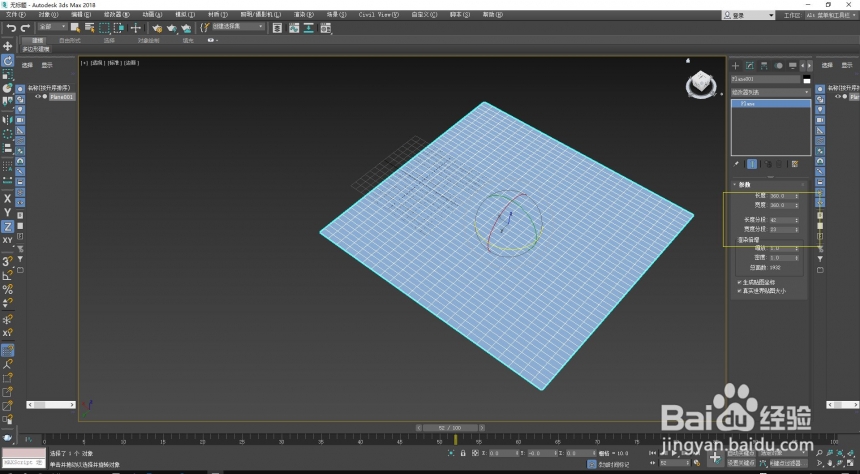This screenshot has width=860, height=474.
Task: Toggle the Generate Mapping Coords checkbox
Action: click(739, 282)
